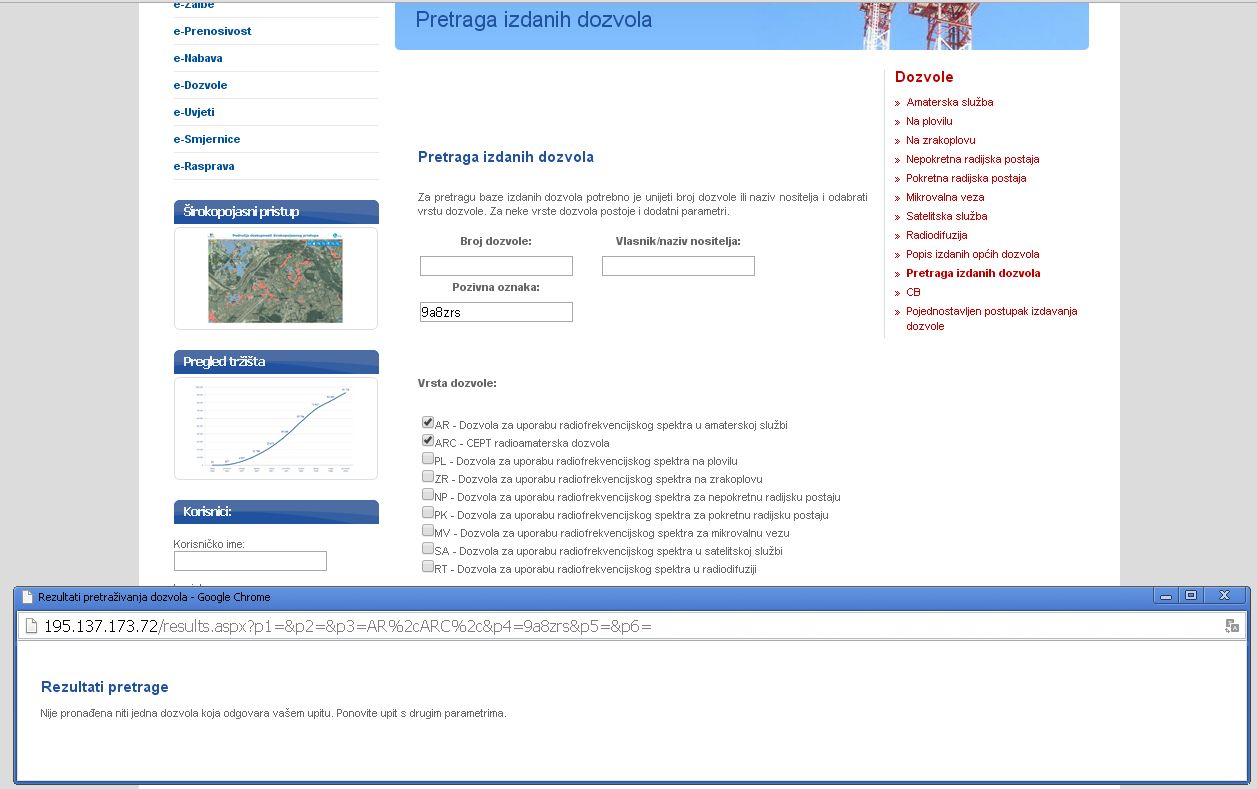
Task: Click the translate icon in the popup address bar
Action: (1232, 626)
